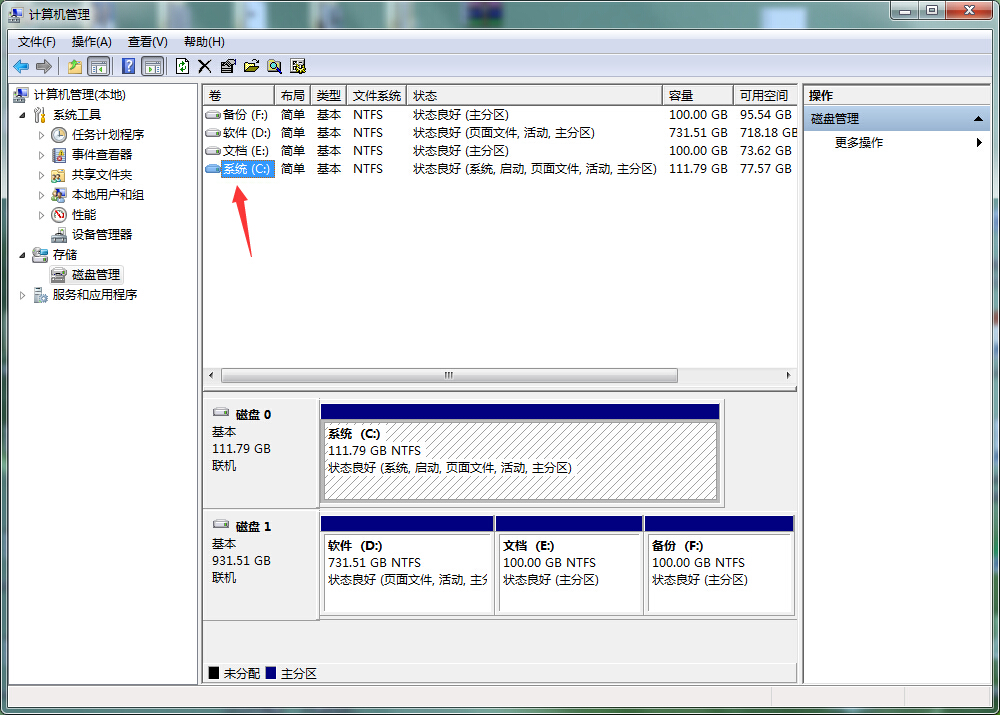Toggle the show/hide action pane button

pyautogui.click(x=152, y=66)
